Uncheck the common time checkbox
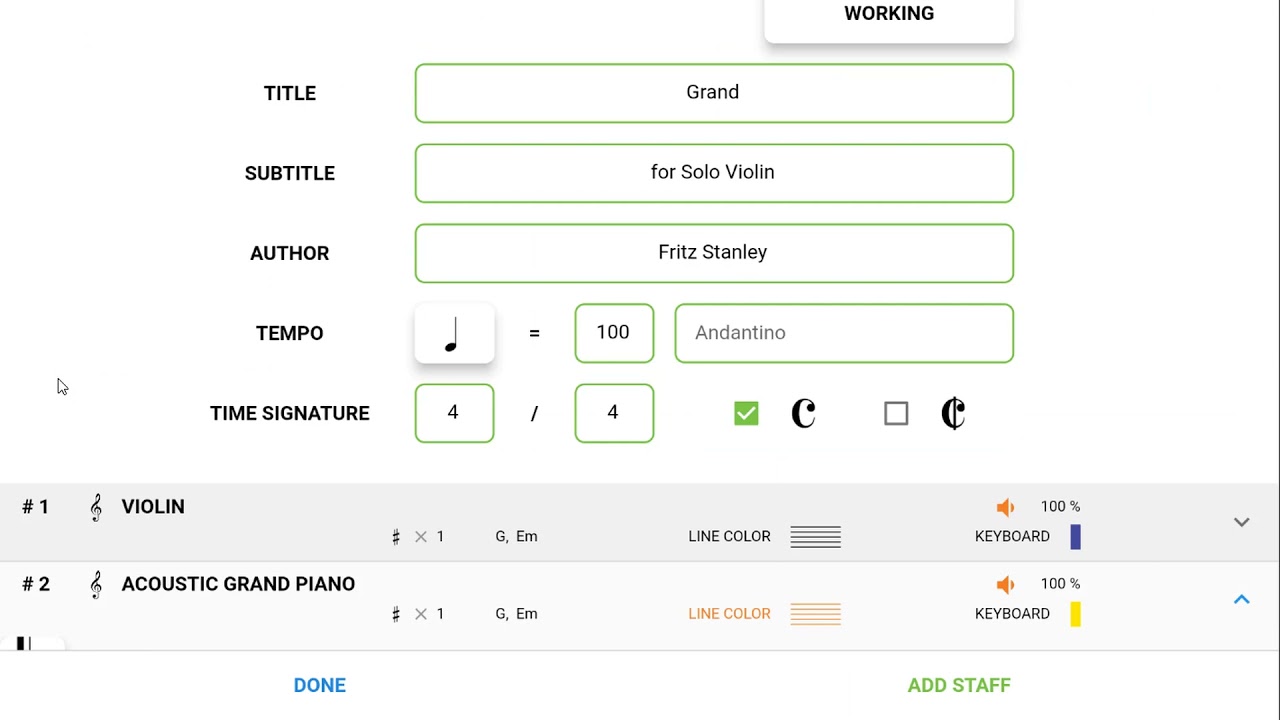The height and width of the screenshot is (720, 1280). point(746,413)
